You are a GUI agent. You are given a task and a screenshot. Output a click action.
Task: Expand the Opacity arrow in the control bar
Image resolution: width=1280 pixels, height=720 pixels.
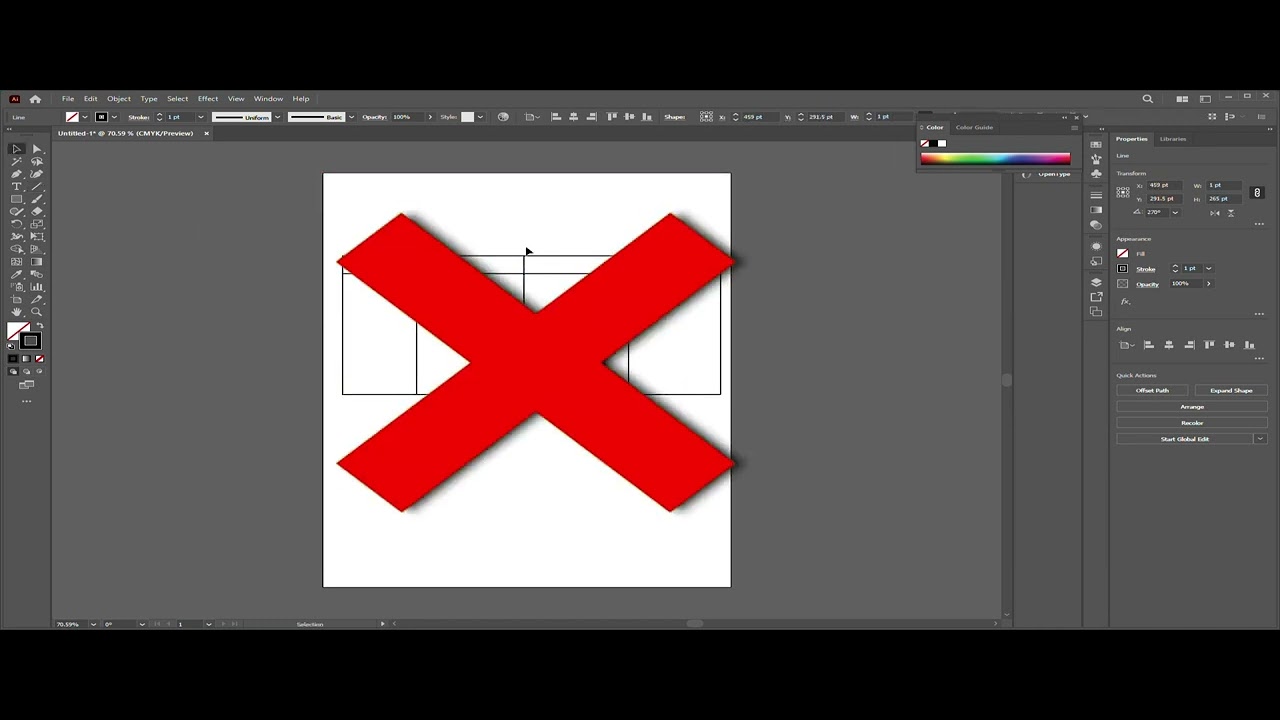(430, 117)
